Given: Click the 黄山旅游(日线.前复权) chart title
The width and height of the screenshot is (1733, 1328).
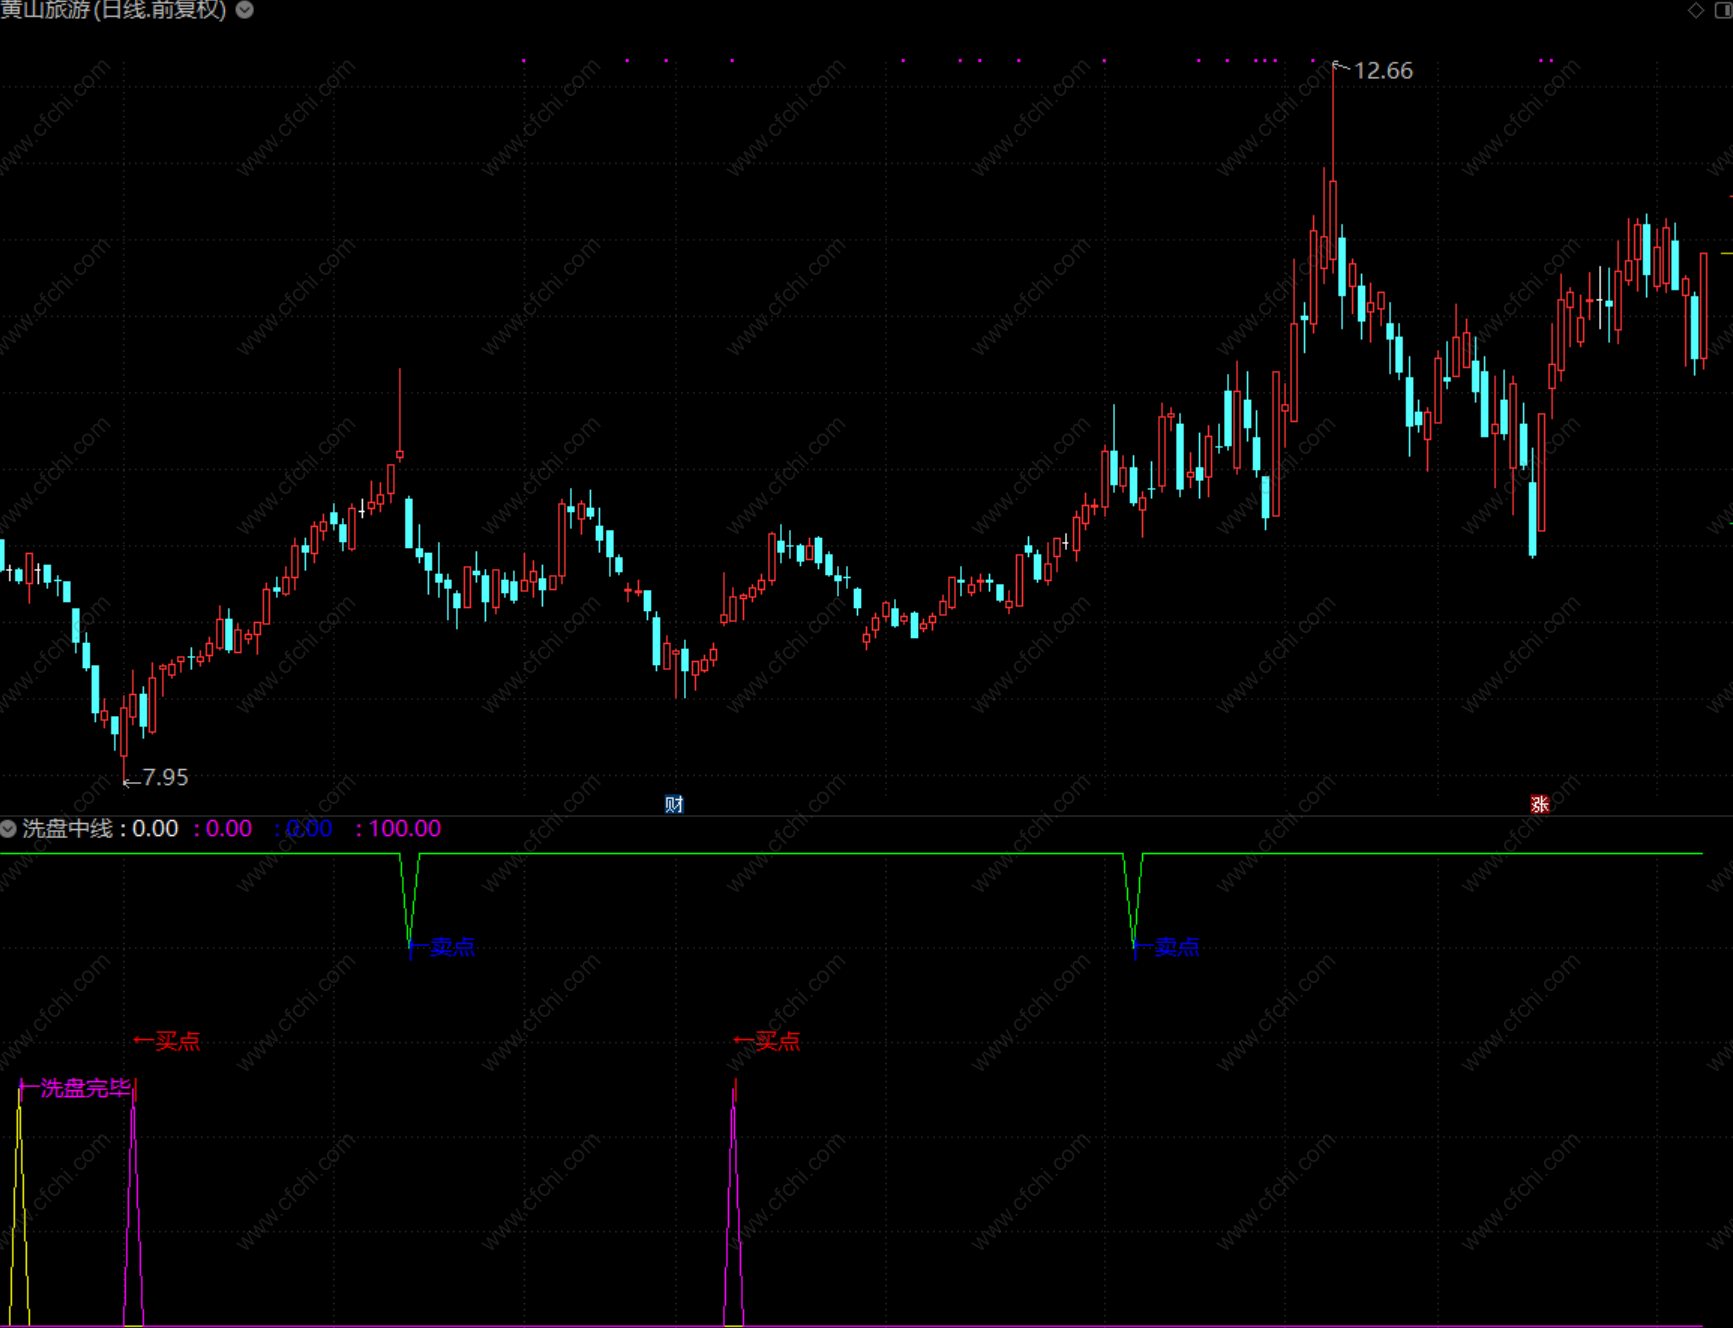Looking at the screenshot, I should point(114,10).
